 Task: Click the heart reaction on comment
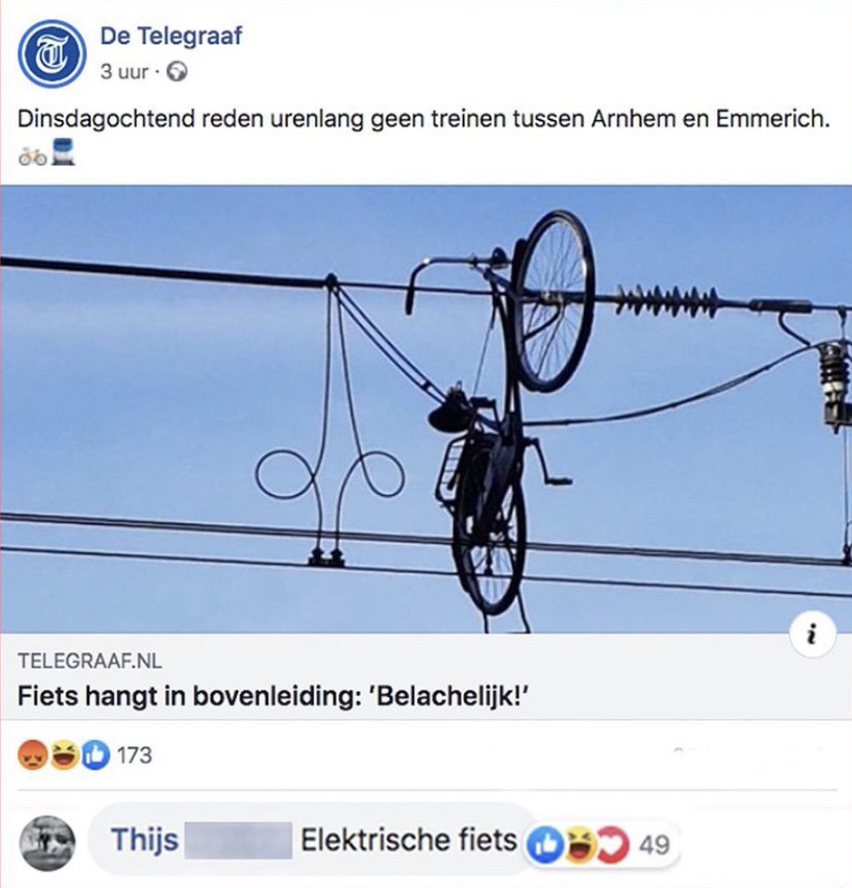click(612, 844)
